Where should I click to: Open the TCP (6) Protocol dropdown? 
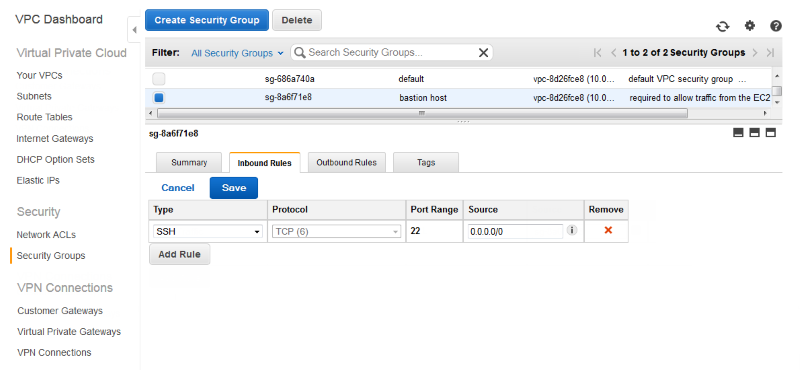[336, 232]
